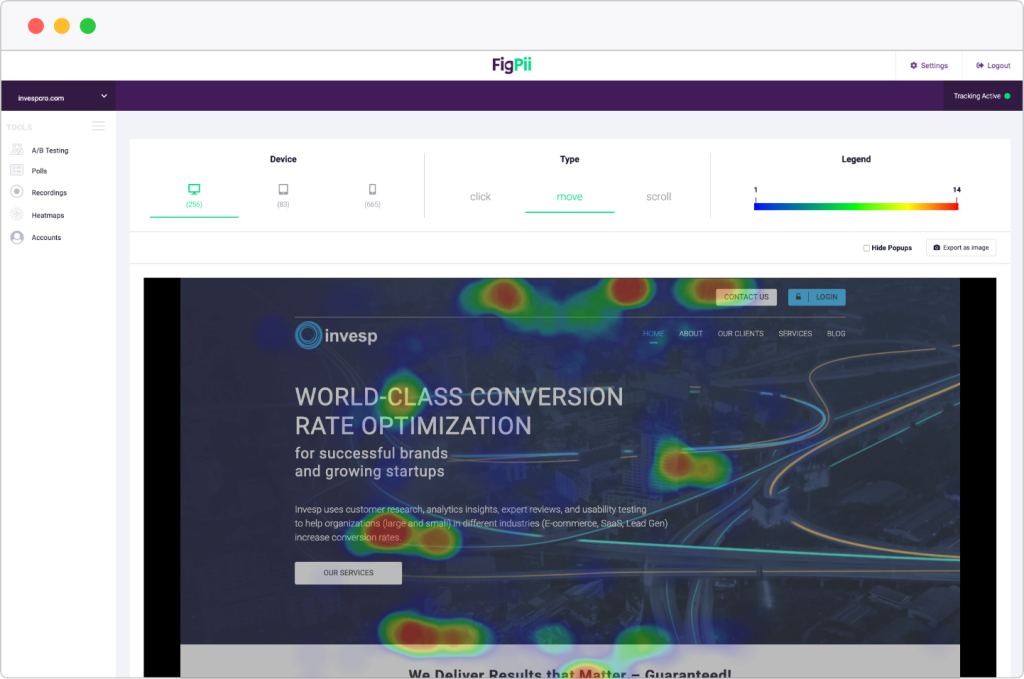1024x679 pixels.
Task: Open Settings in the top bar
Action: pyautogui.click(x=929, y=66)
